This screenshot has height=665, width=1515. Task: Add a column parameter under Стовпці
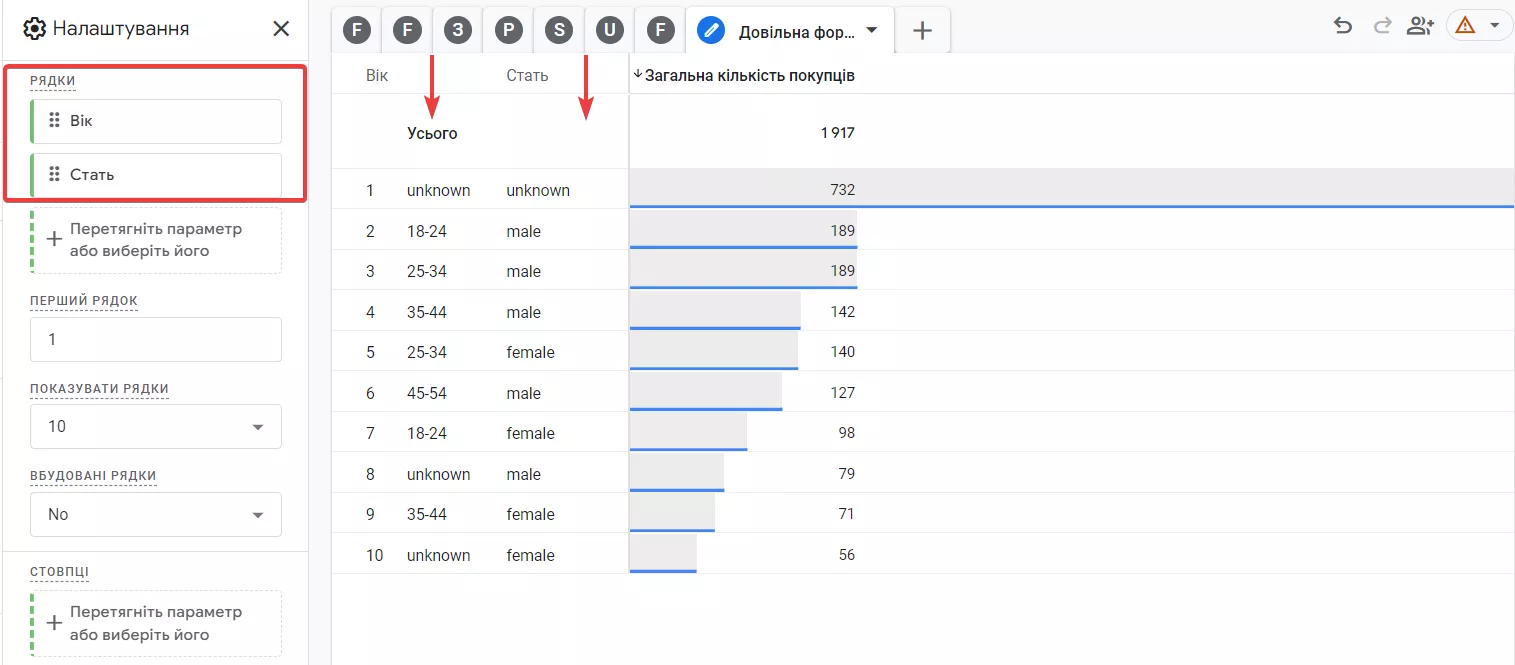156,623
